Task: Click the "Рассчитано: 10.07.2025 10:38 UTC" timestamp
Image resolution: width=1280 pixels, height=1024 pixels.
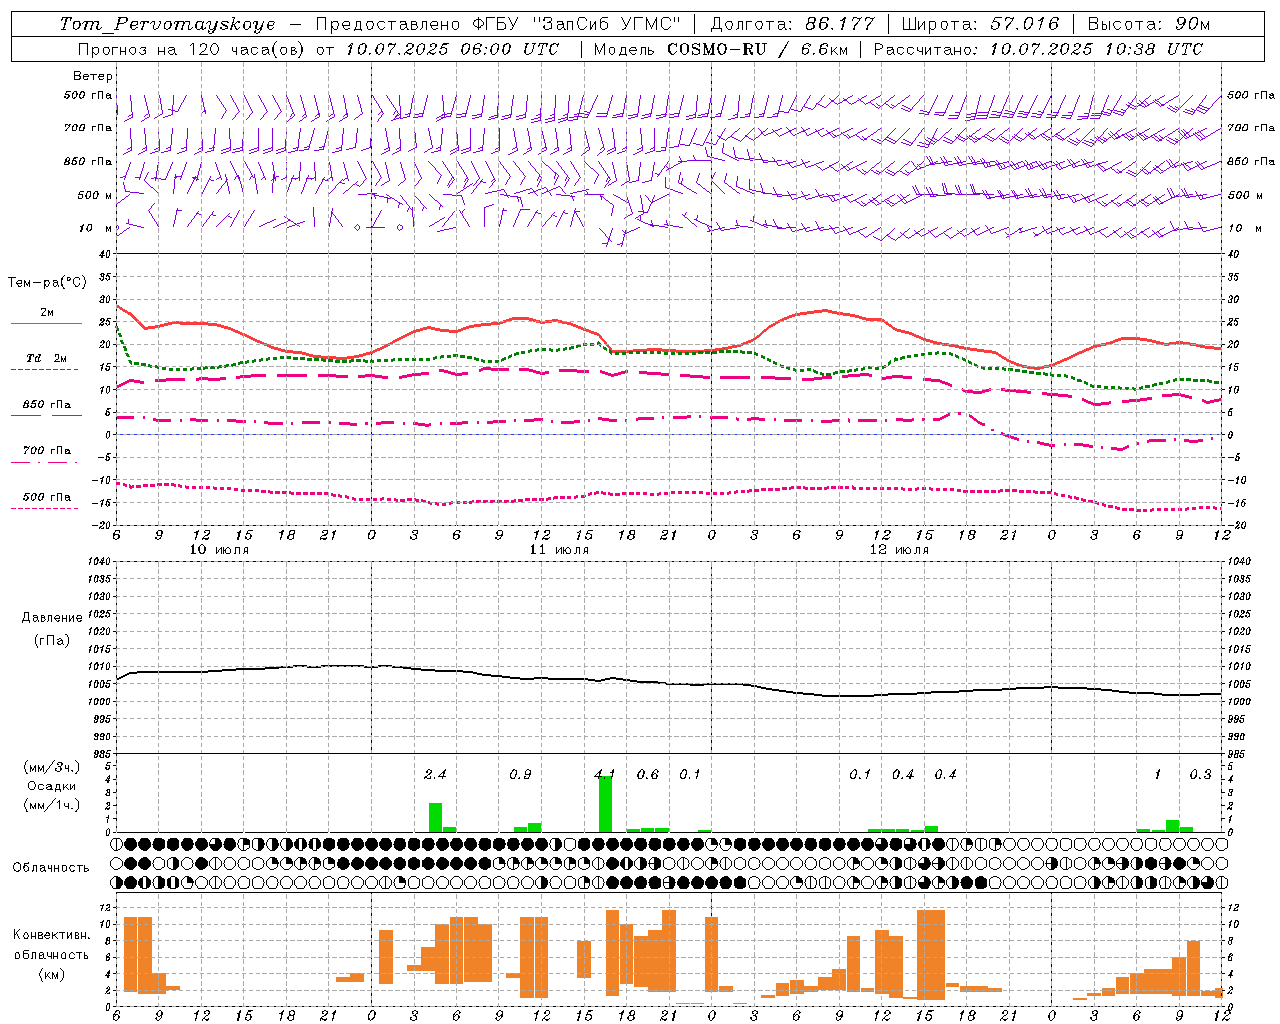Action: [1038, 49]
